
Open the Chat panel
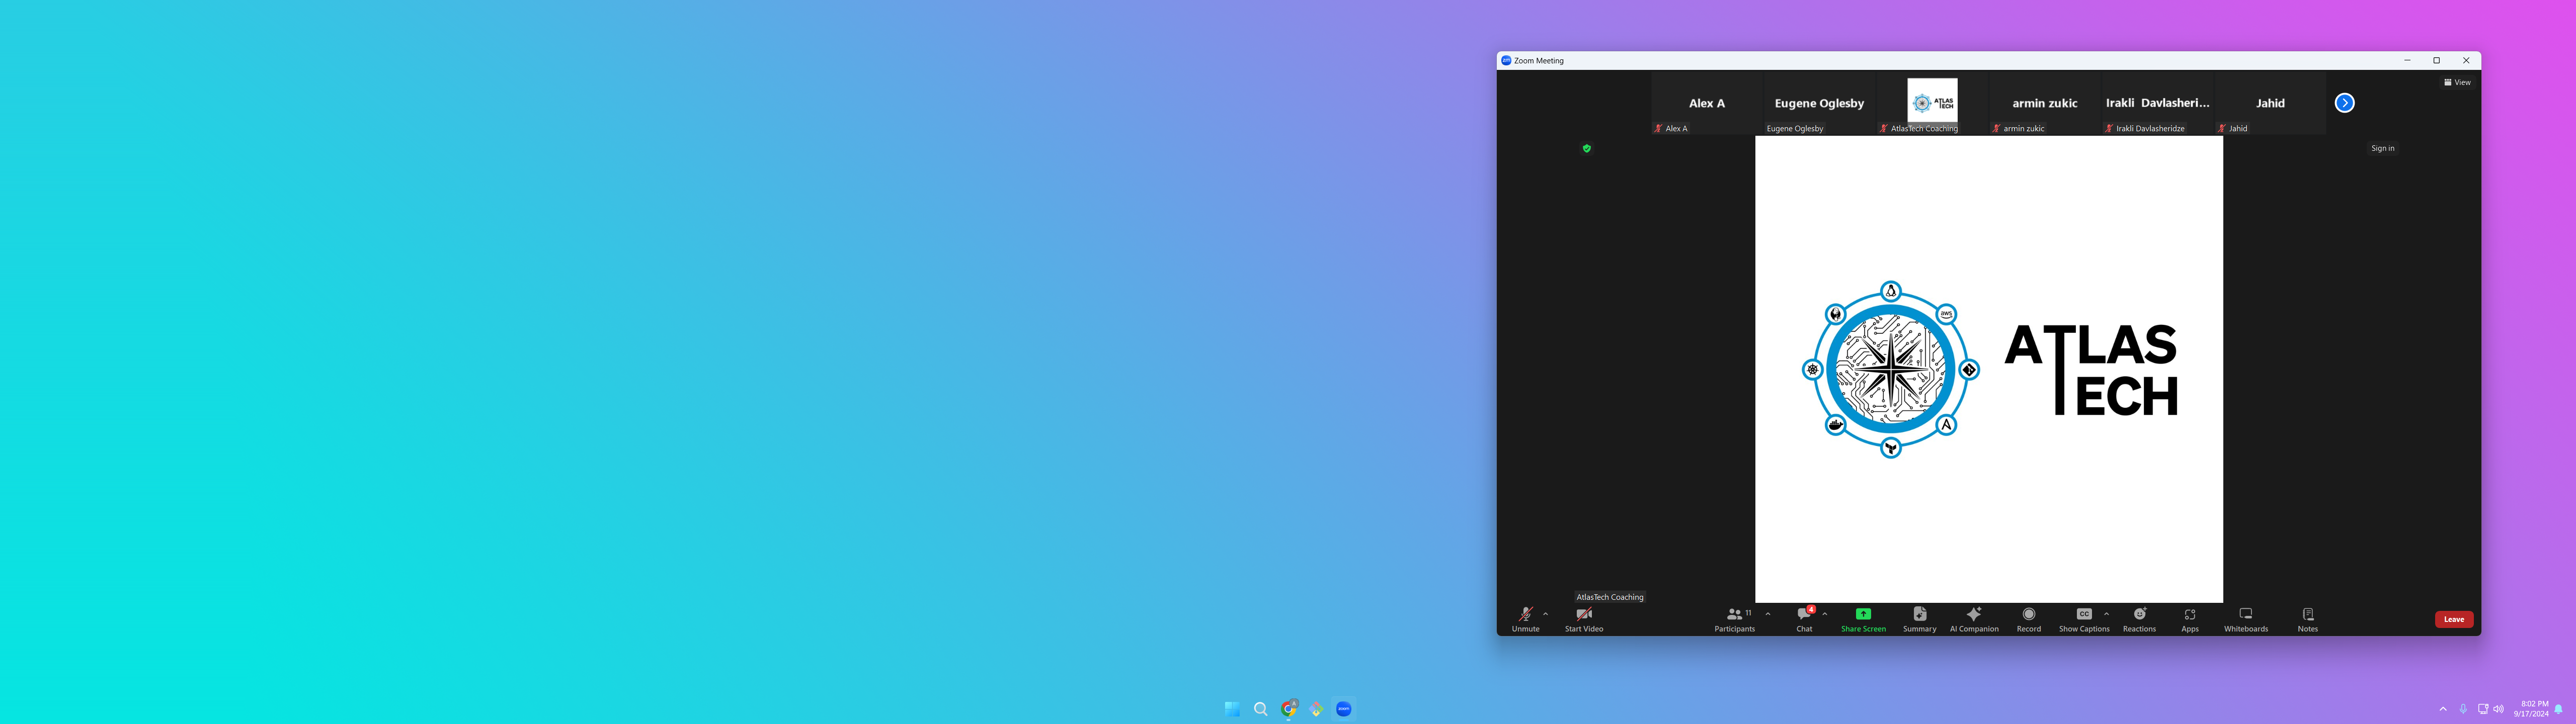point(1804,619)
